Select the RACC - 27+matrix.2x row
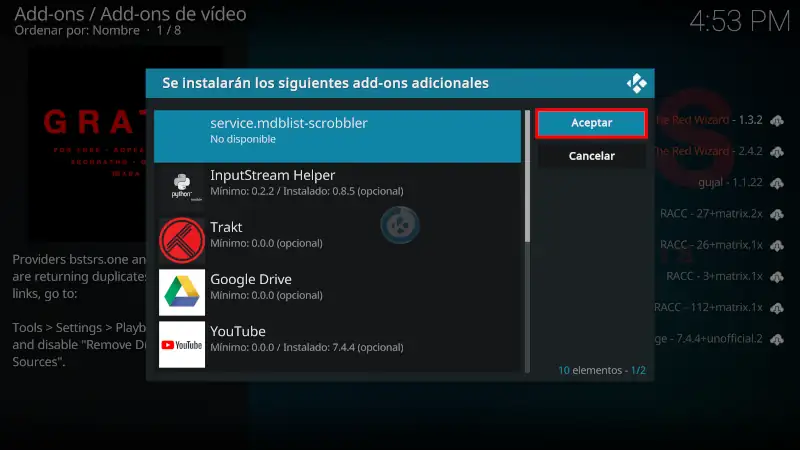Image resolution: width=800 pixels, height=450 pixels. click(722, 214)
